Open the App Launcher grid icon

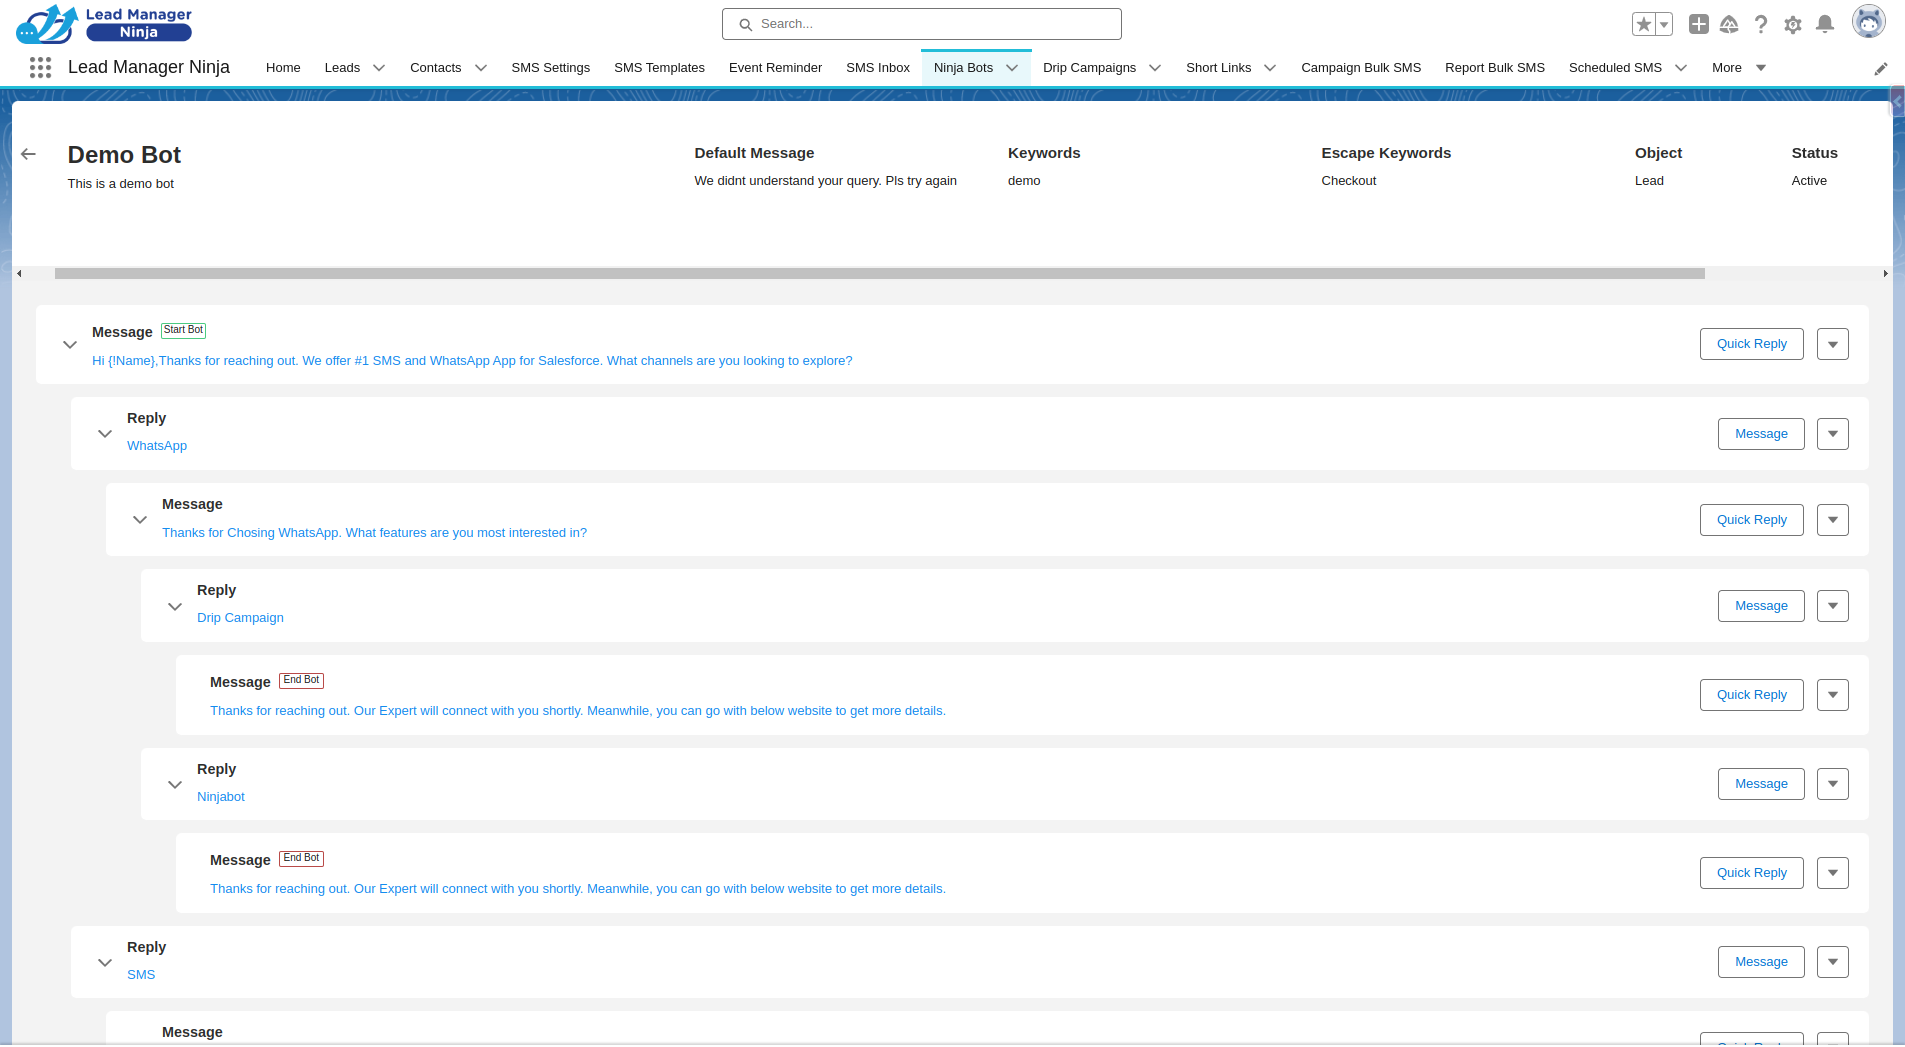pyautogui.click(x=40, y=68)
